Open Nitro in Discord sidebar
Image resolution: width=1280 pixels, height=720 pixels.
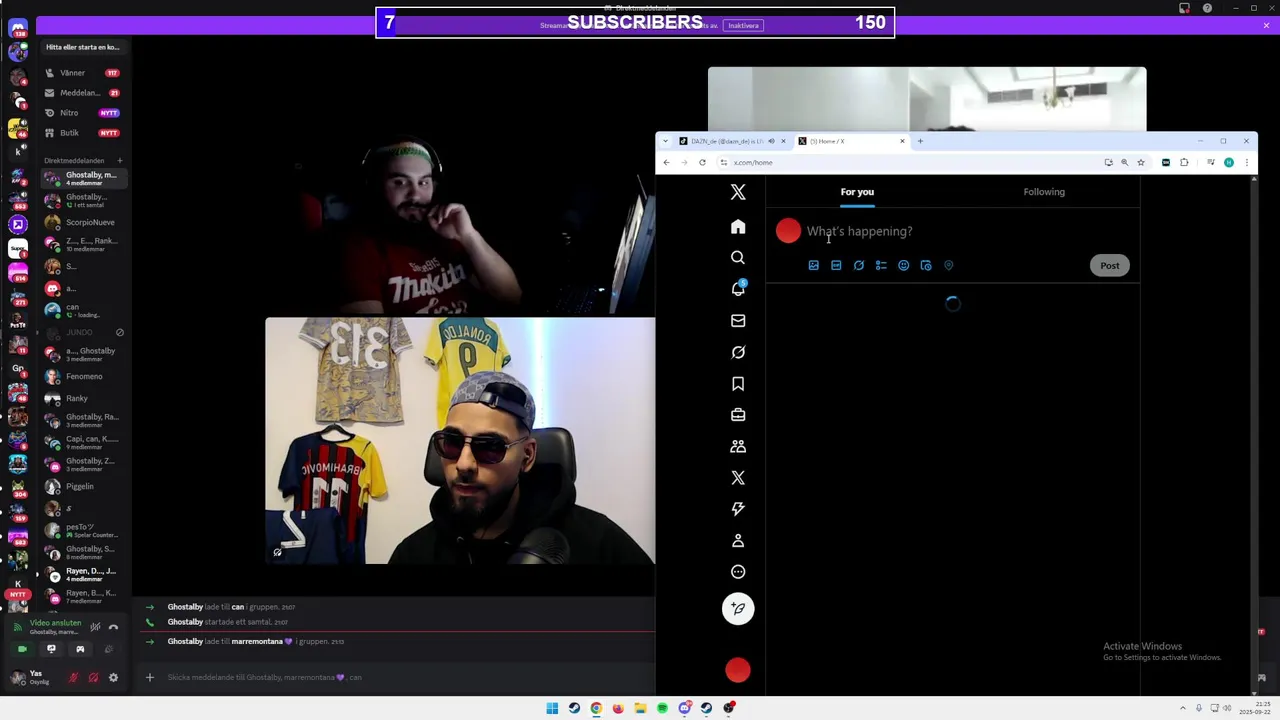tap(82, 113)
